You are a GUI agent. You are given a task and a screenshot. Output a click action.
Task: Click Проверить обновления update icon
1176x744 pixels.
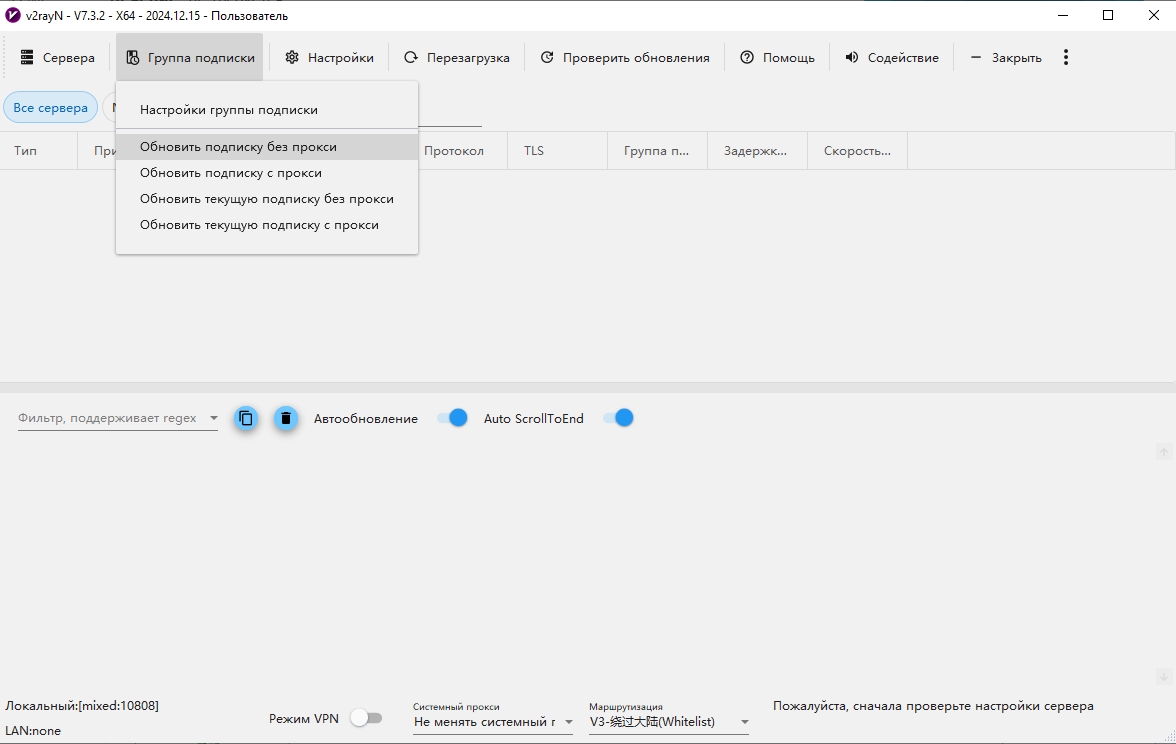click(547, 58)
